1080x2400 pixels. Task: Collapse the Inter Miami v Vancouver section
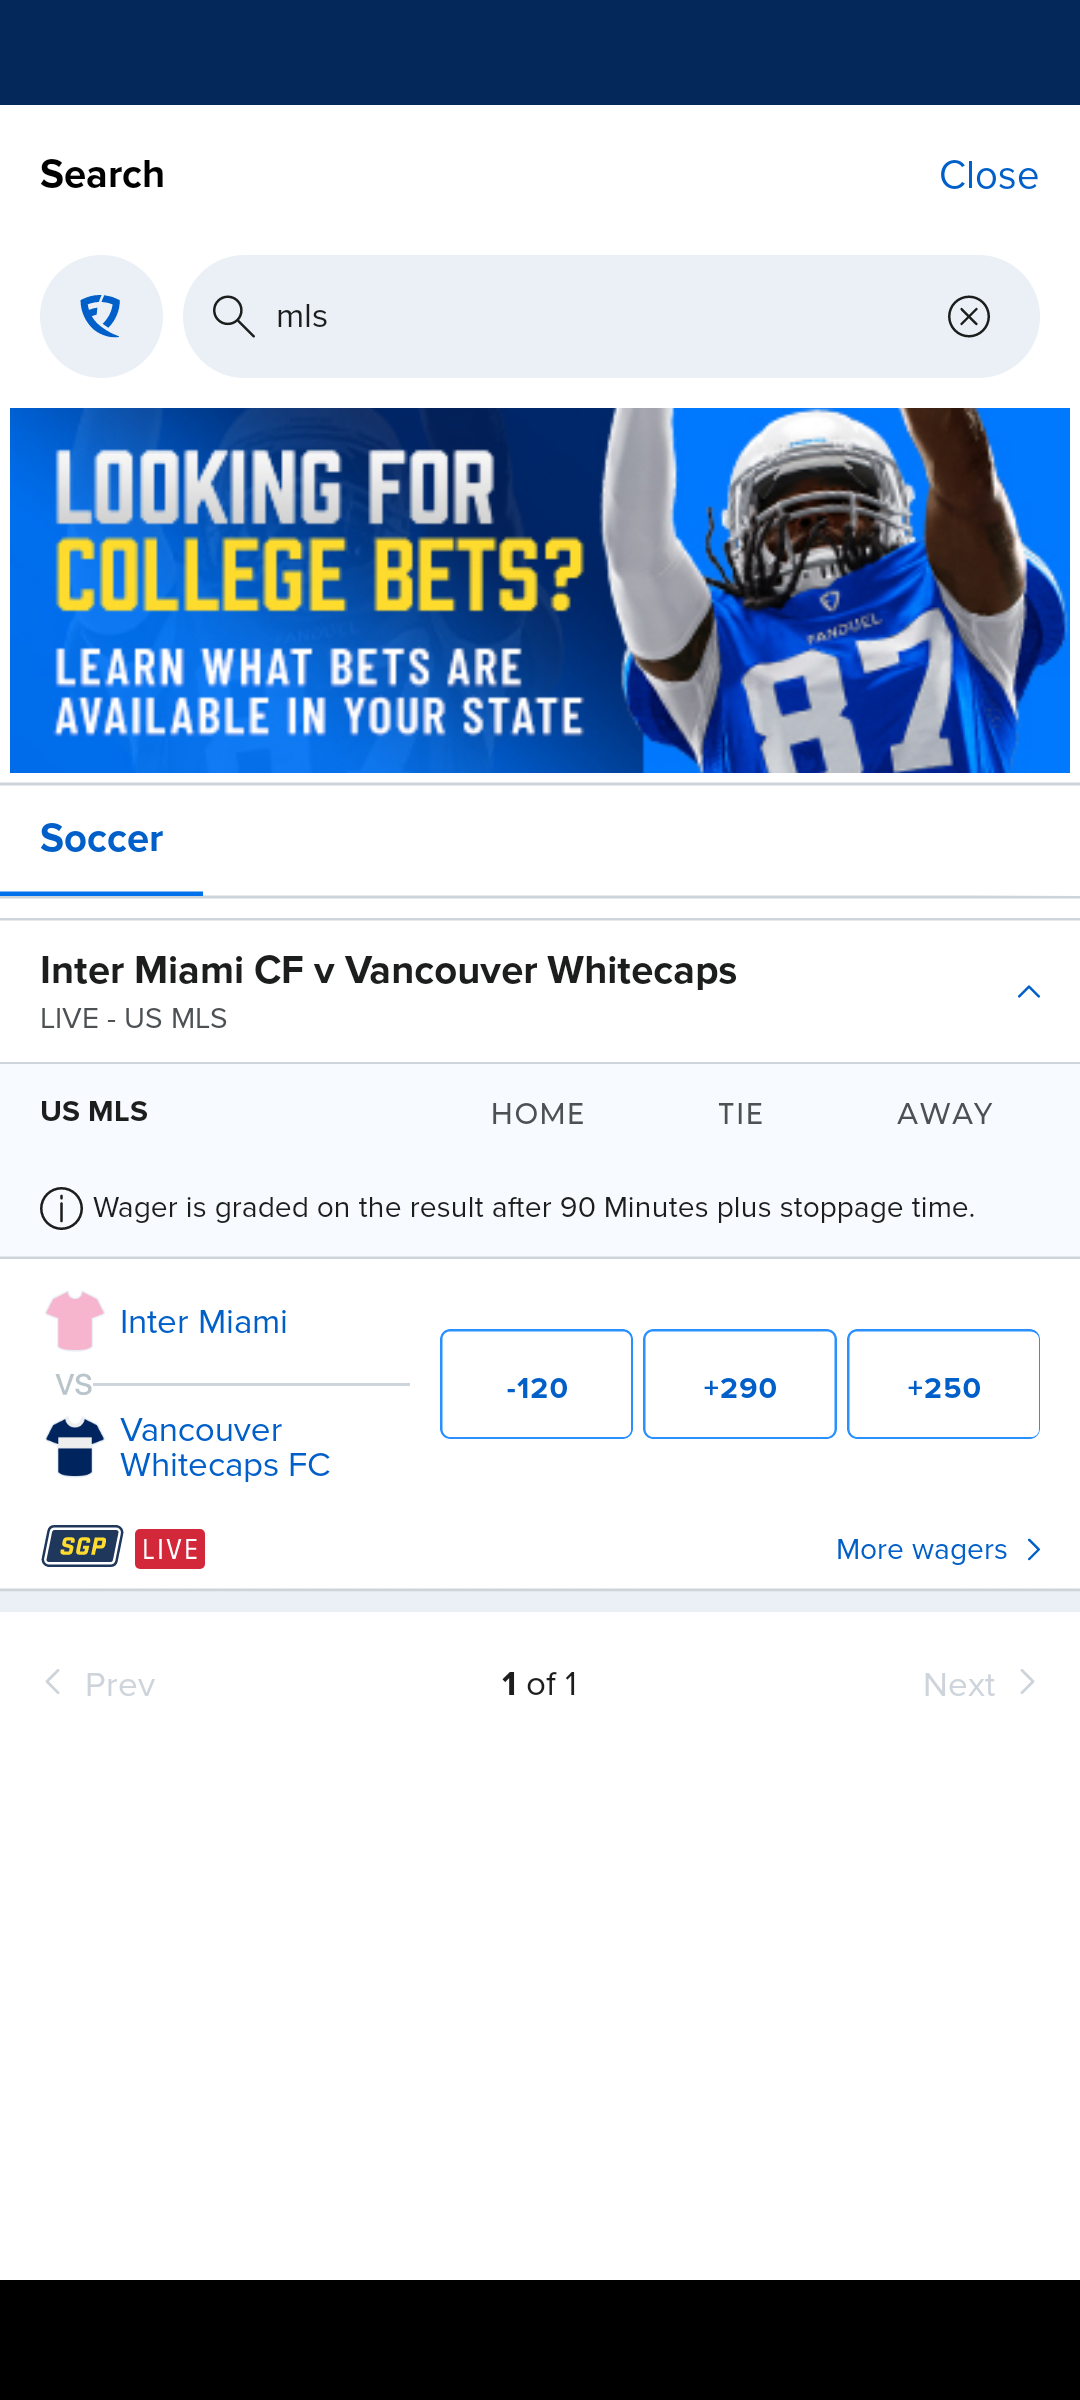pyautogui.click(x=1028, y=991)
